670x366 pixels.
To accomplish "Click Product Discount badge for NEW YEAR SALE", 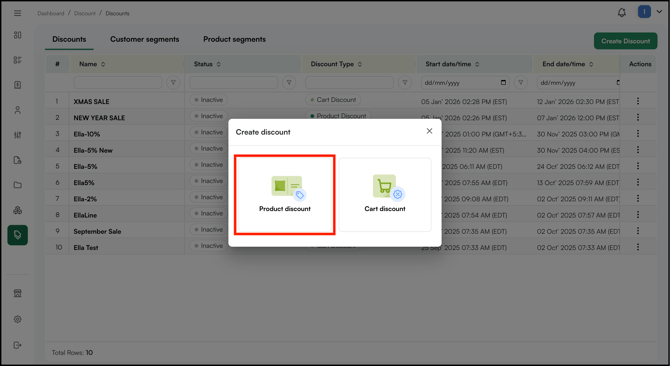I will point(338,116).
